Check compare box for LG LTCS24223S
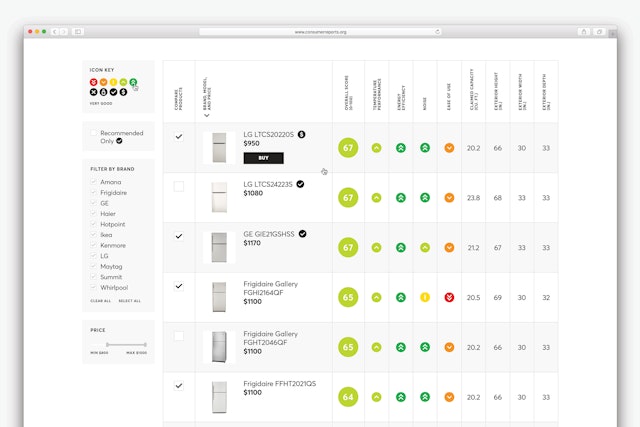This screenshot has height=427, width=640. (179, 187)
